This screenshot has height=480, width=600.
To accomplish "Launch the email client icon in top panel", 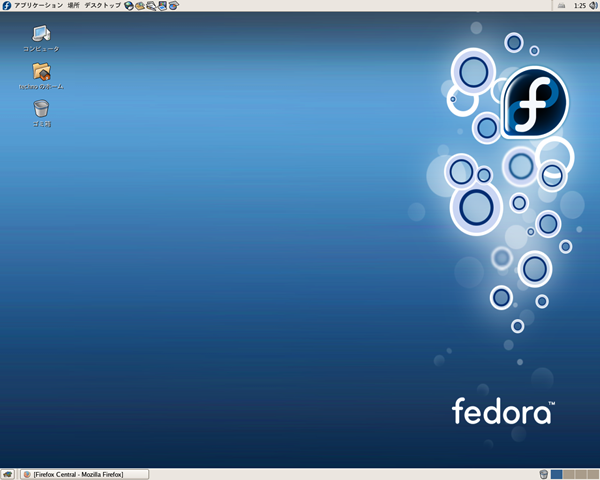I will [x=140, y=6].
